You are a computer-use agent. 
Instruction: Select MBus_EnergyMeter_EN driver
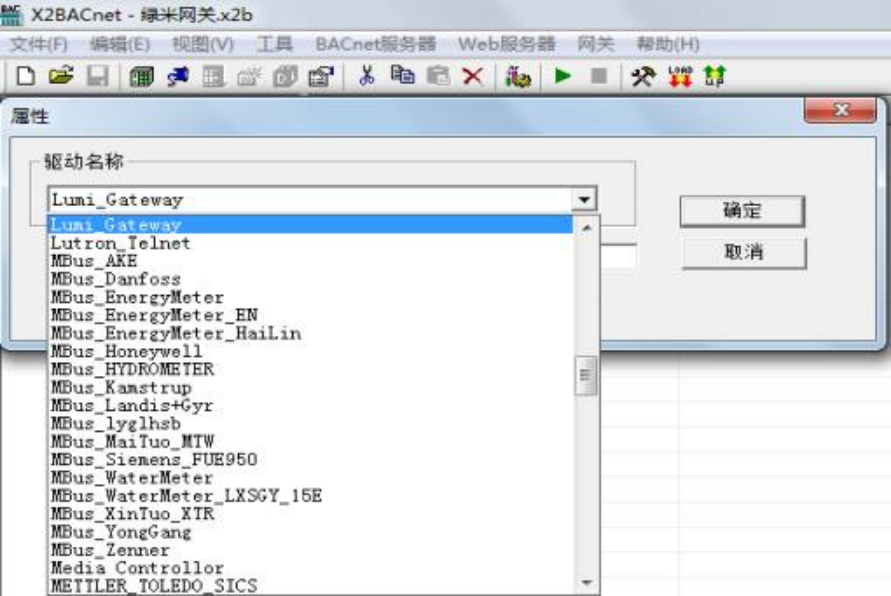click(311, 315)
